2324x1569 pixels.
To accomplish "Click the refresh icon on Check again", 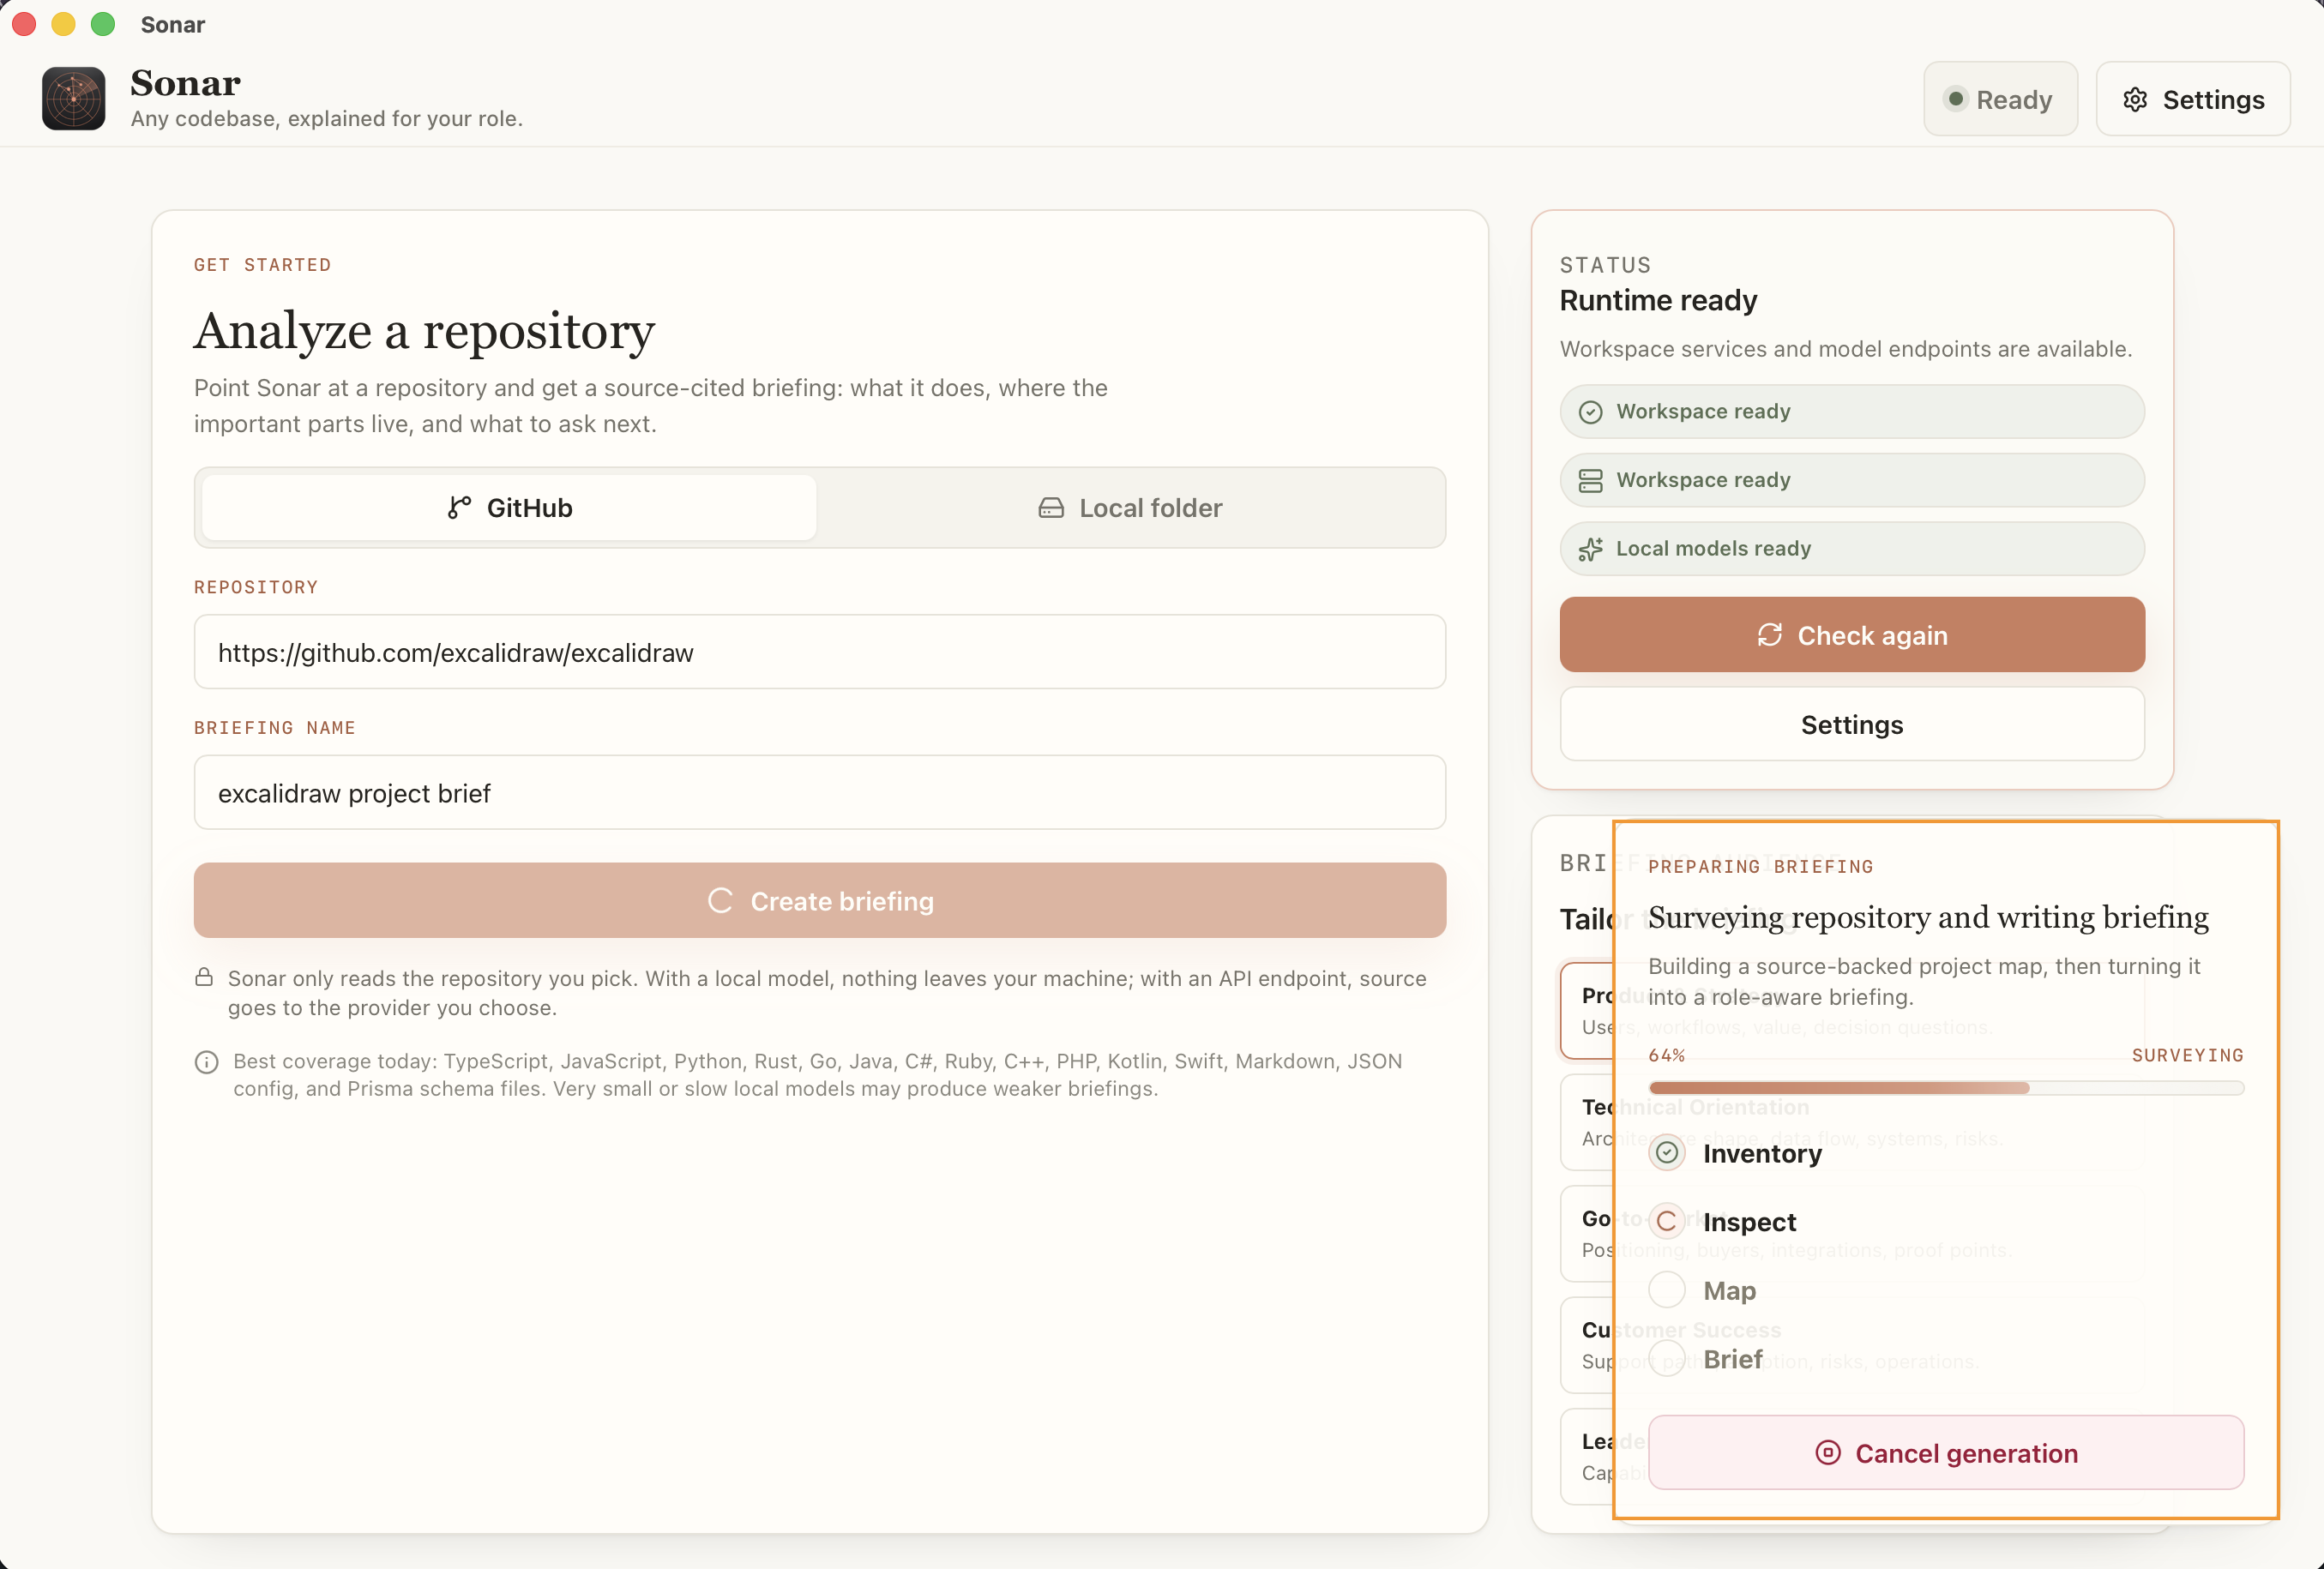I will 1769,635.
